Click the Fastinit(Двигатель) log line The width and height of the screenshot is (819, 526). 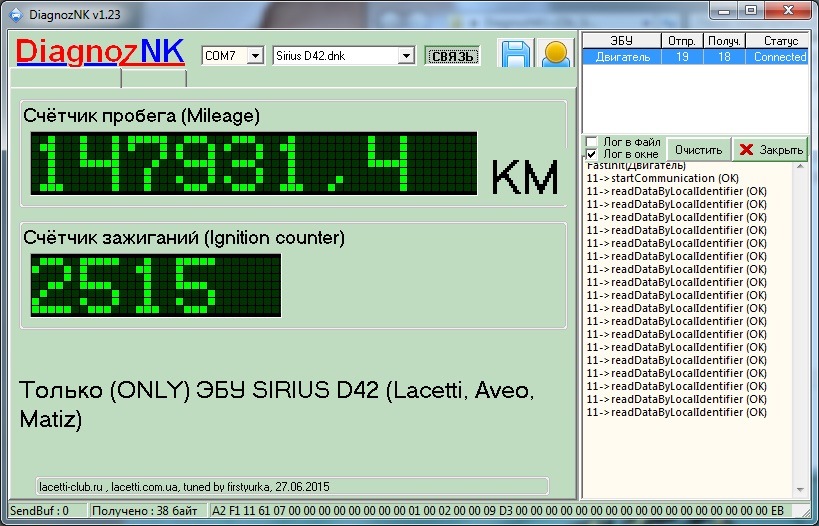point(636,166)
